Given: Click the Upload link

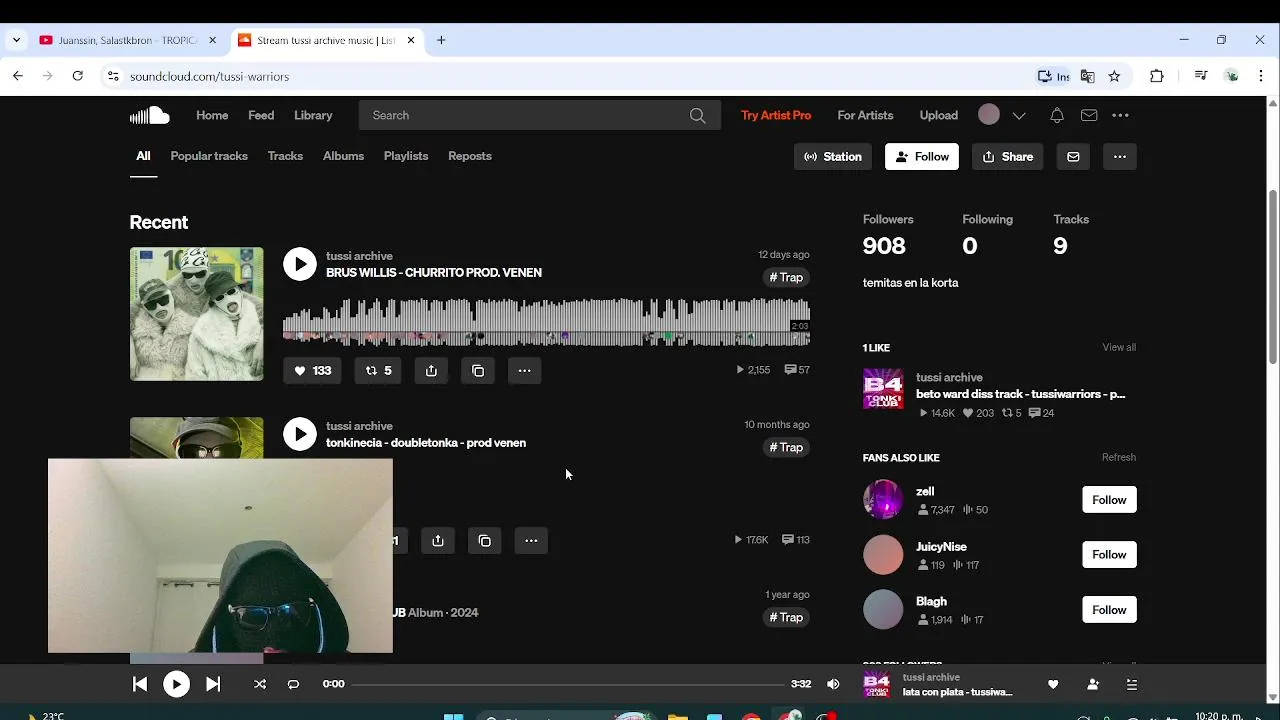Looking at the screenshot, I should [x=939, y=115].
